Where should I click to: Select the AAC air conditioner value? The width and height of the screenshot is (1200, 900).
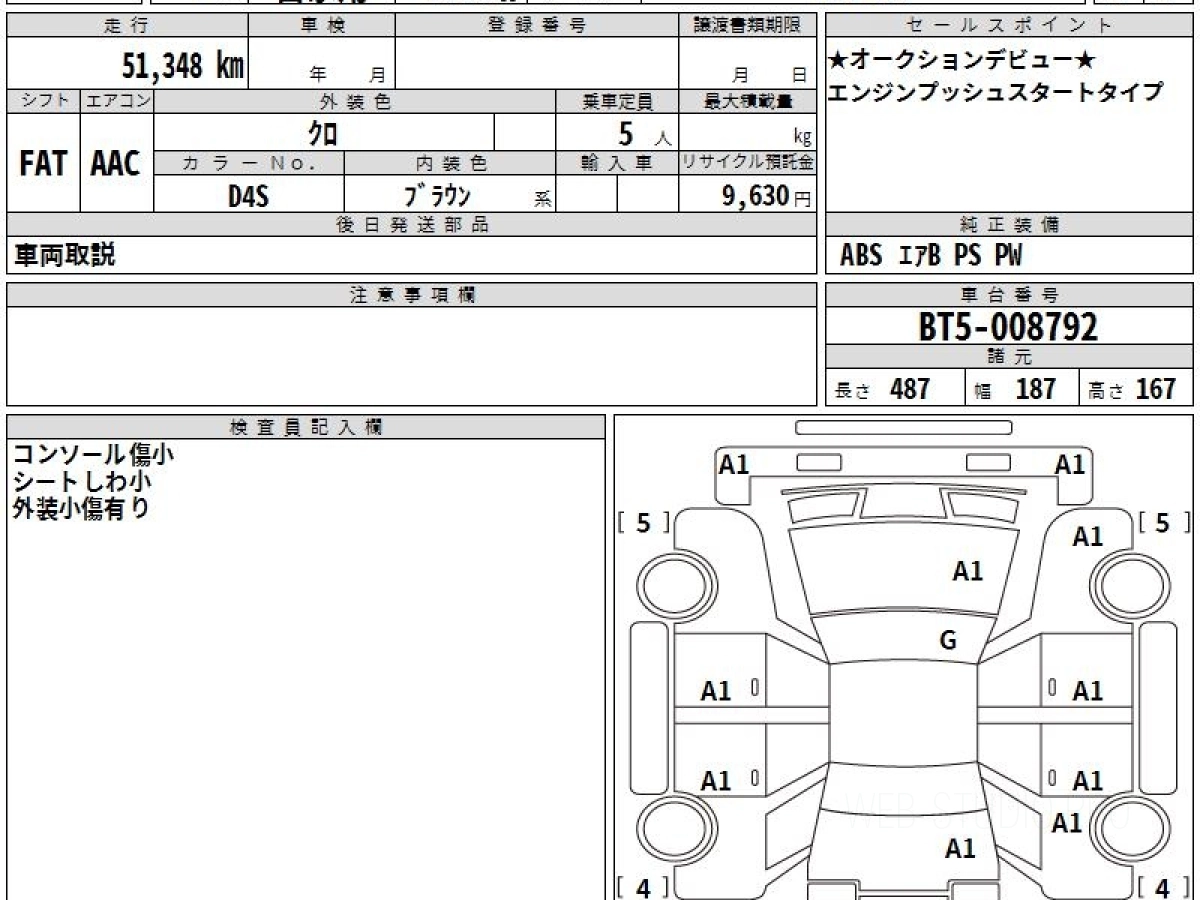[x=116, y=164]
